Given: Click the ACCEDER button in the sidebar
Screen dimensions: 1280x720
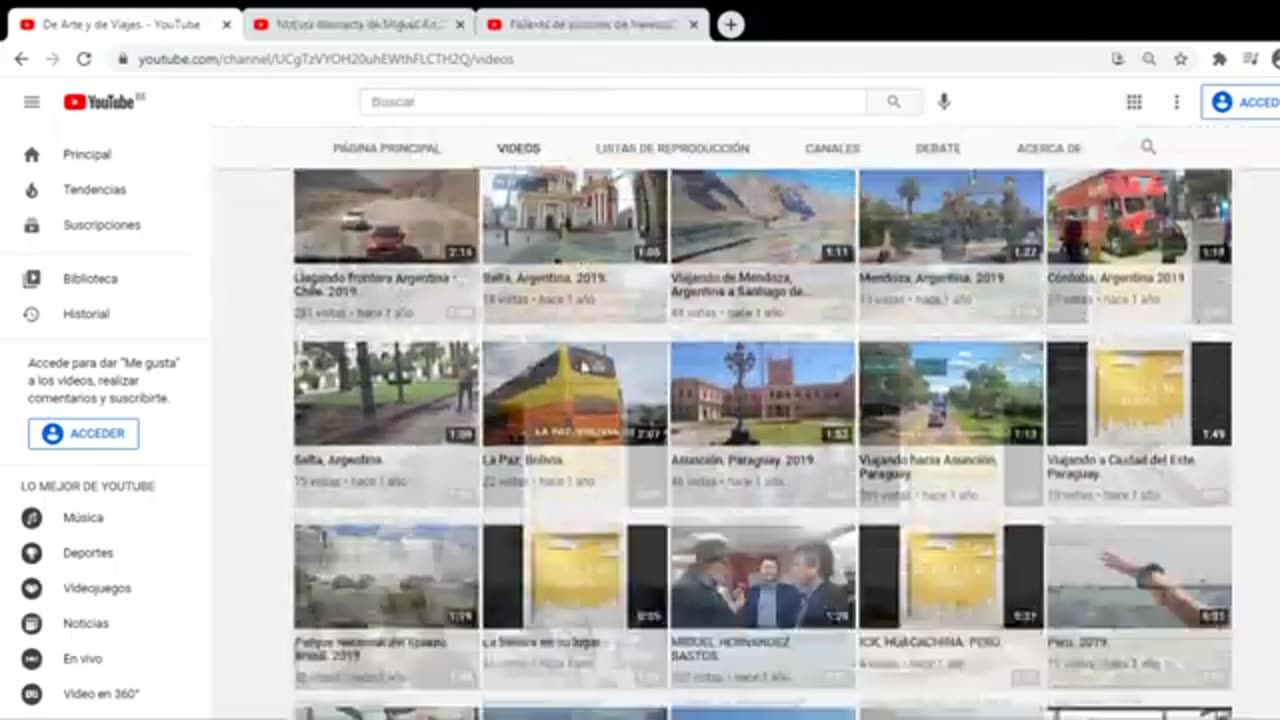Looking at the screenshot, I should pyautogui.click(x=84, y=434).
